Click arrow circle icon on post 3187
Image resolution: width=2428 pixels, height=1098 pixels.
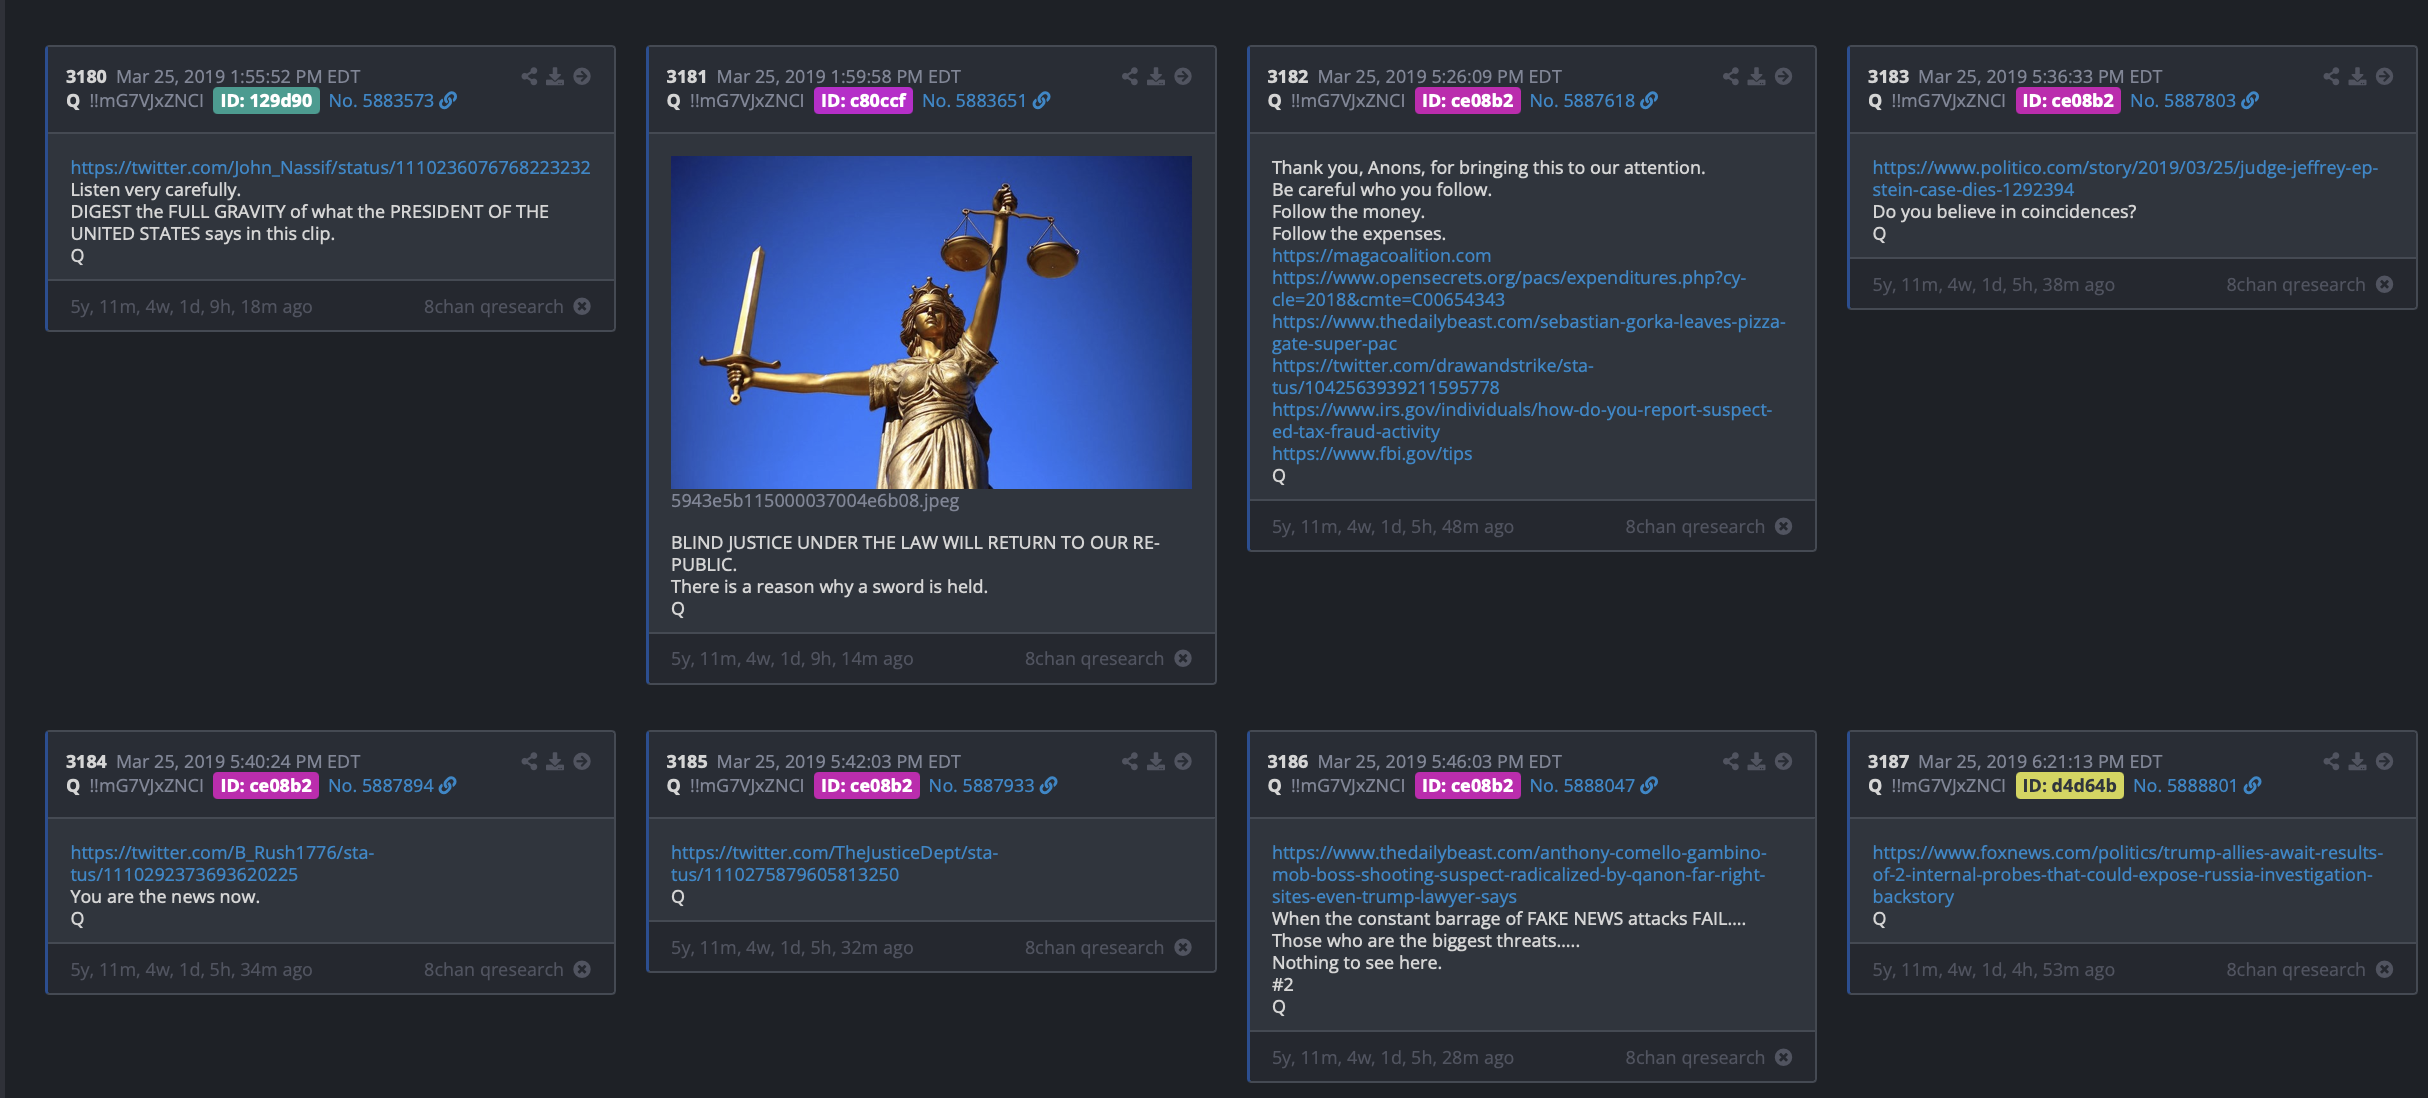[x=2384, y=761]
